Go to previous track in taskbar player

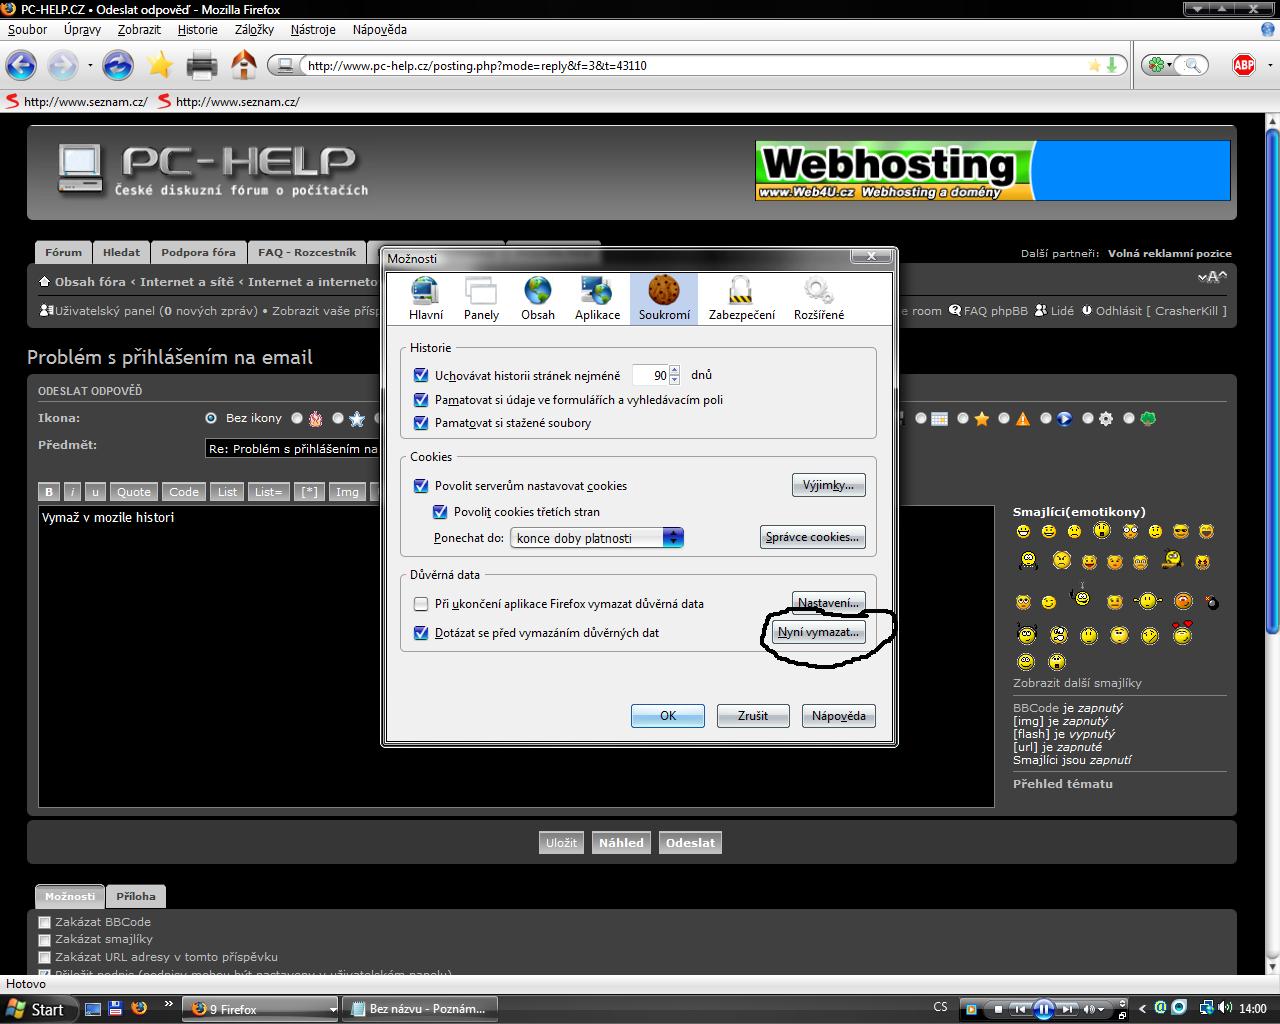coord(1018,1009)
